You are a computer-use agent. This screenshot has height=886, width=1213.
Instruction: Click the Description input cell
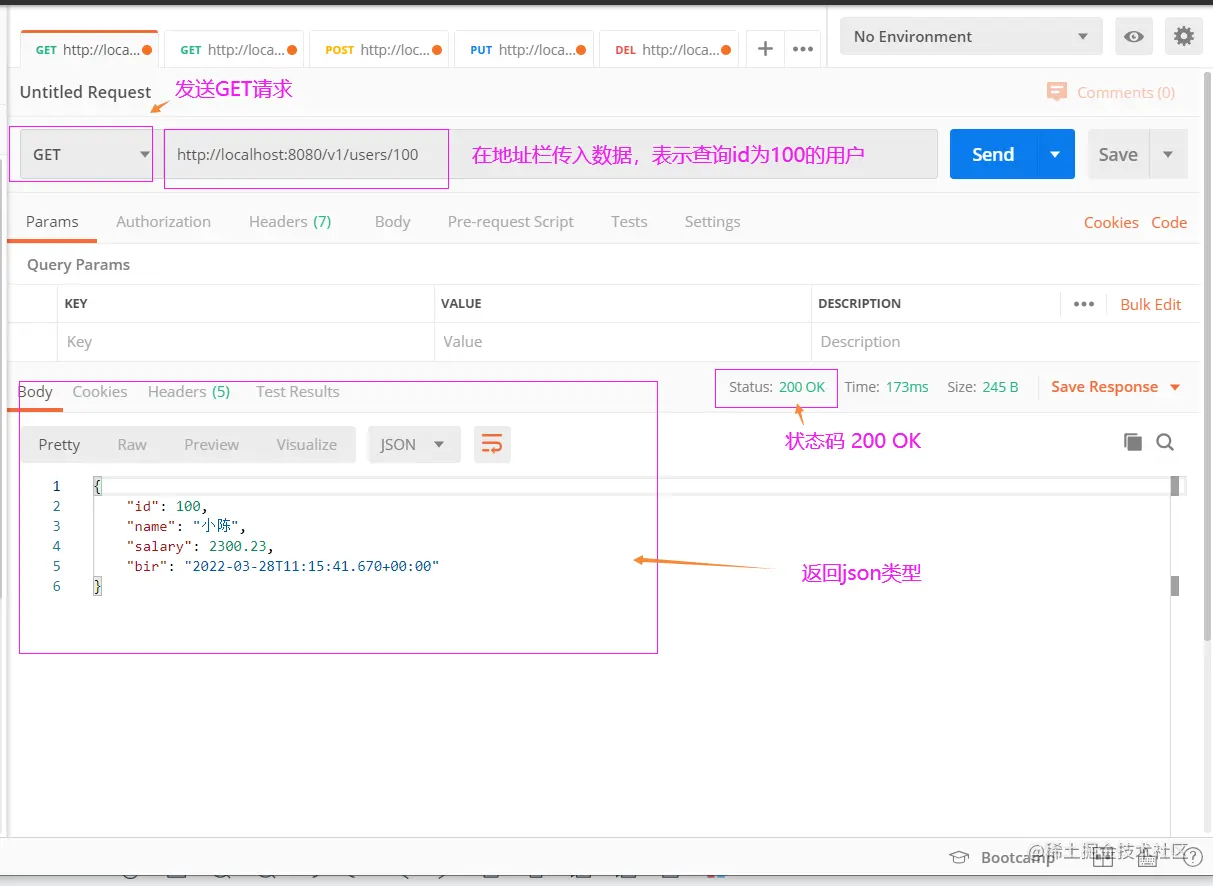pyautogui.click(x=1005, y=342)
